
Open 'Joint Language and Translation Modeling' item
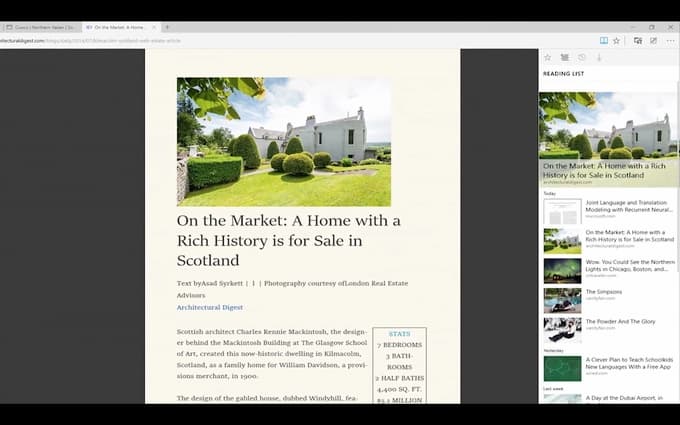pyautogui.click(x=609, y=210)
